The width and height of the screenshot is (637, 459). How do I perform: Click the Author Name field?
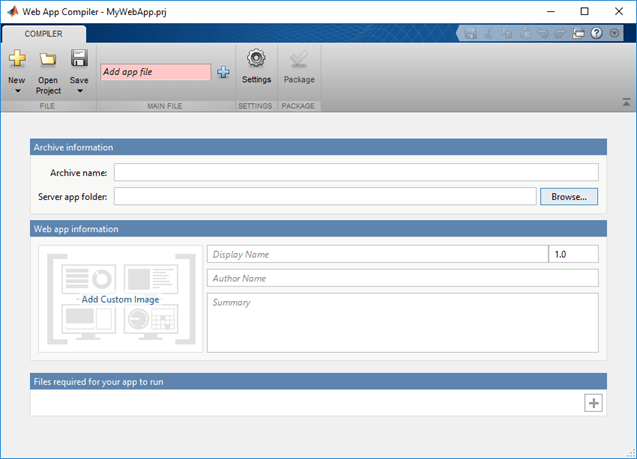pos(403,278)
